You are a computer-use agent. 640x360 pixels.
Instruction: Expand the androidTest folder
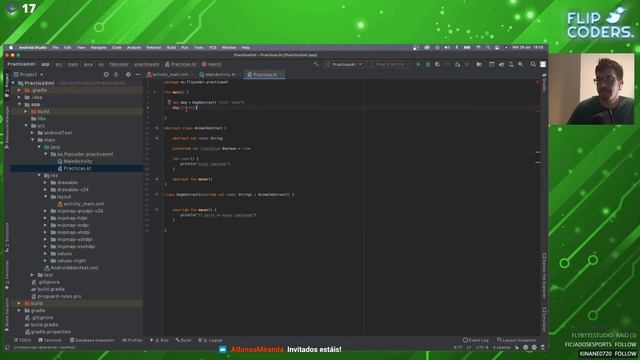point(33,133)
